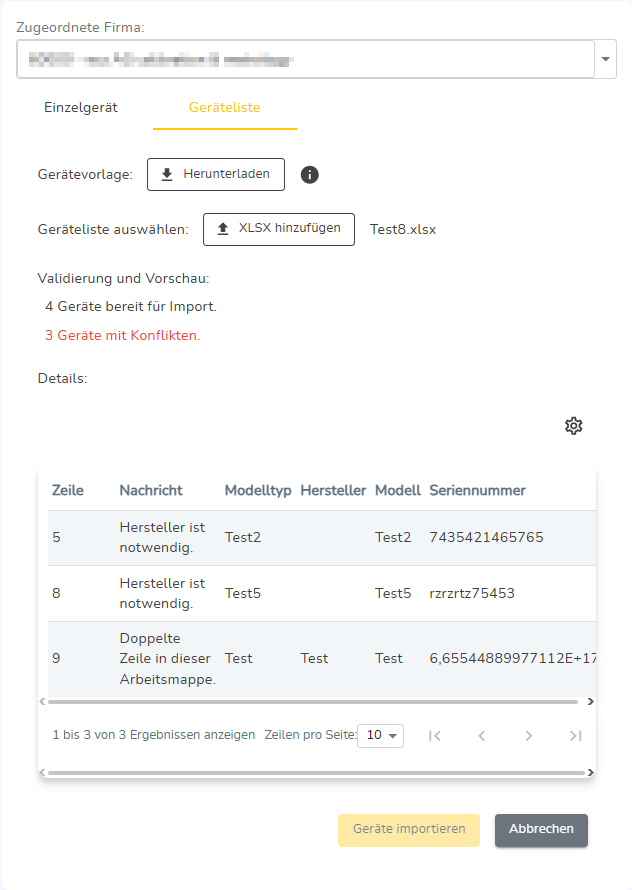The width and height of the screenshot is (632, 890).
Task: Sort by the Zeile column header
Action: click(x=68, y=490)
